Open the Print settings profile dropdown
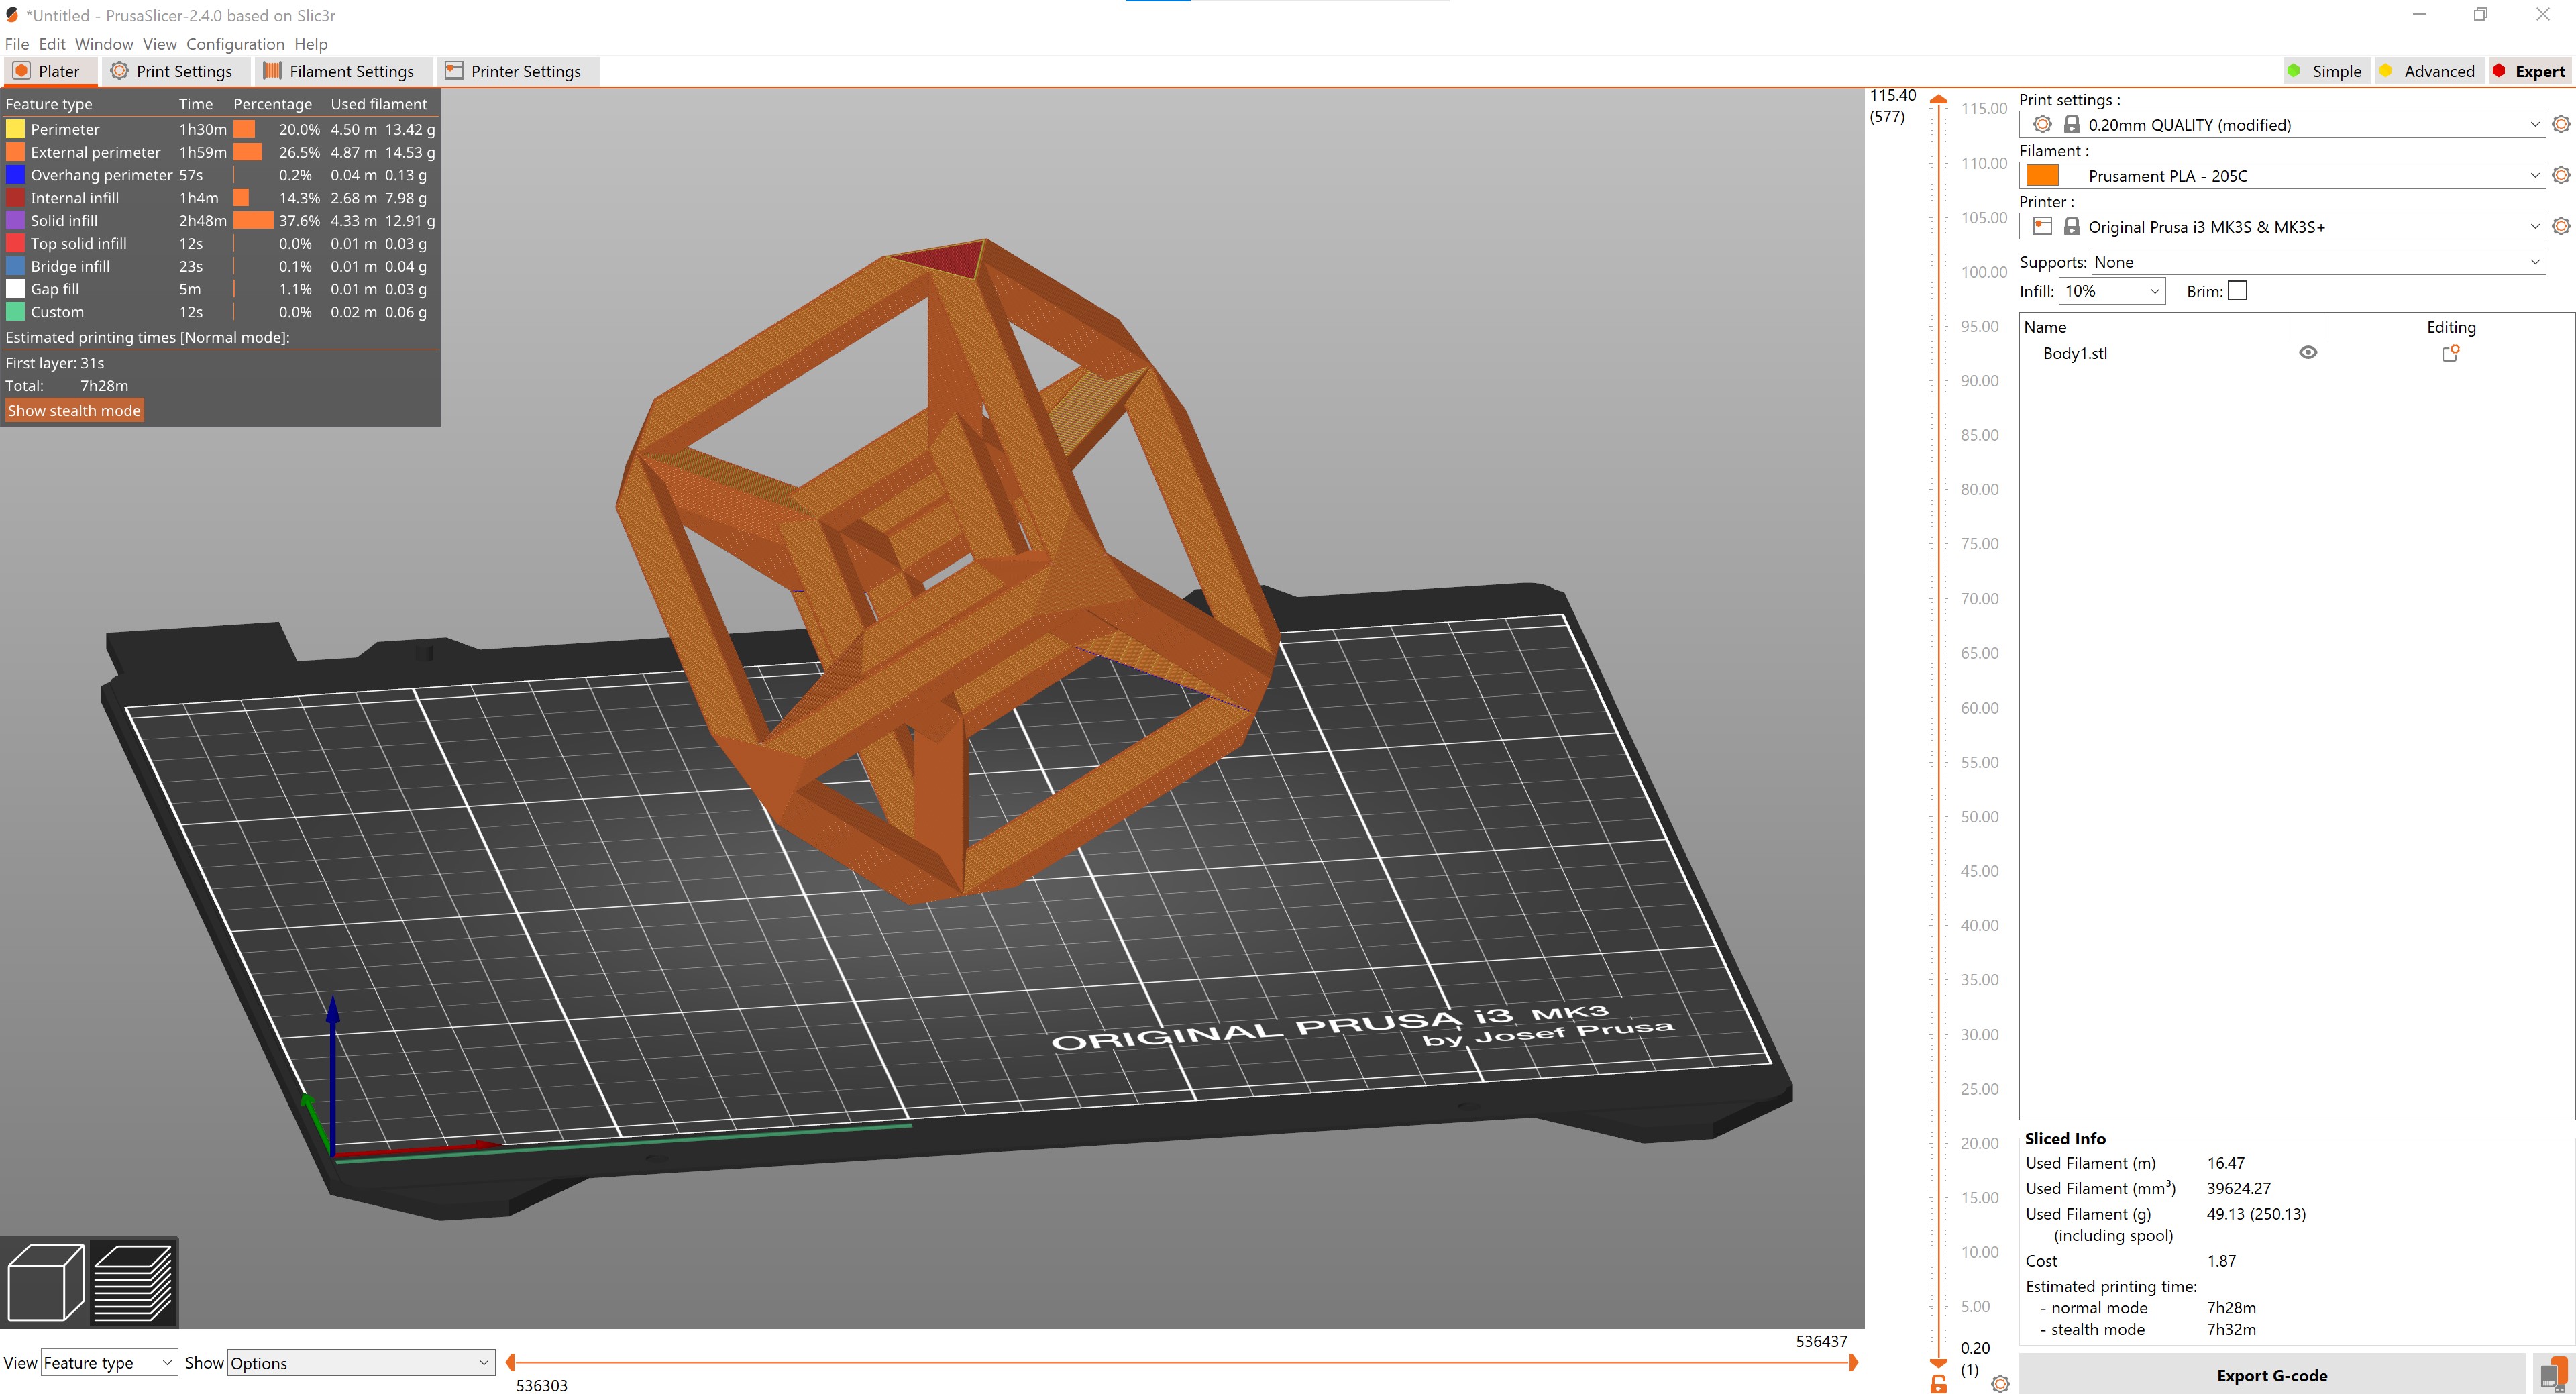The image size is (2576, 1394). (2282, 124)
